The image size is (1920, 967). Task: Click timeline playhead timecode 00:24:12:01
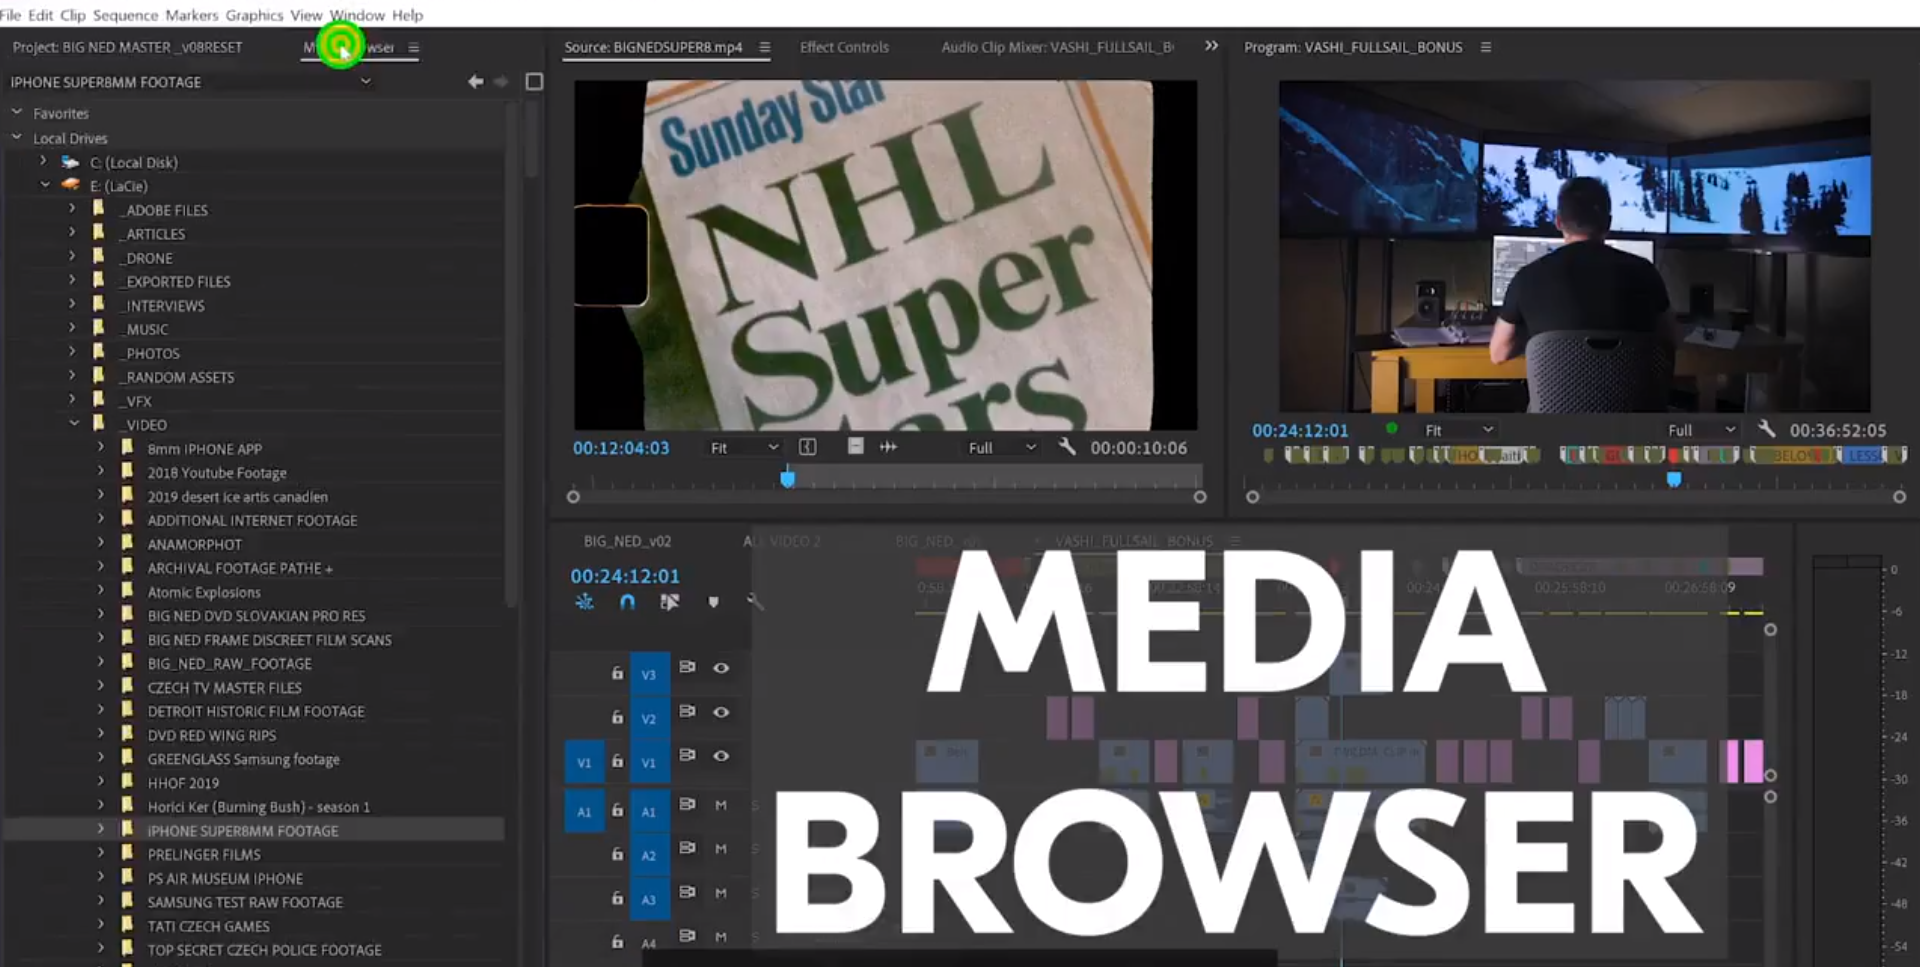click(625, 576)
